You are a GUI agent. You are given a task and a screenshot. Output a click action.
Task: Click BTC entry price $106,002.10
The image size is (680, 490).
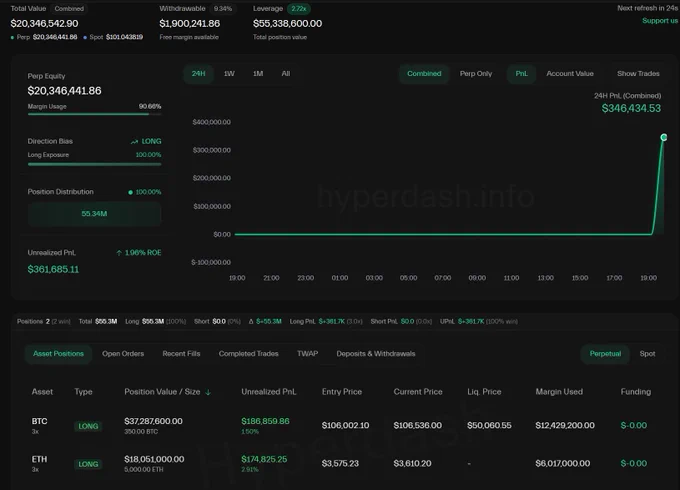[345, 426]
